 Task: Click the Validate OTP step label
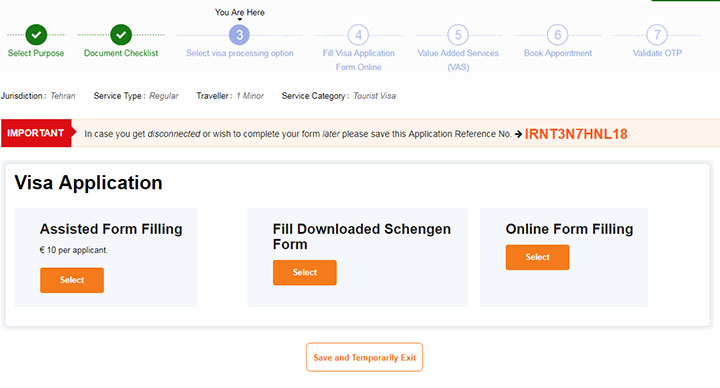click(657, 53)
